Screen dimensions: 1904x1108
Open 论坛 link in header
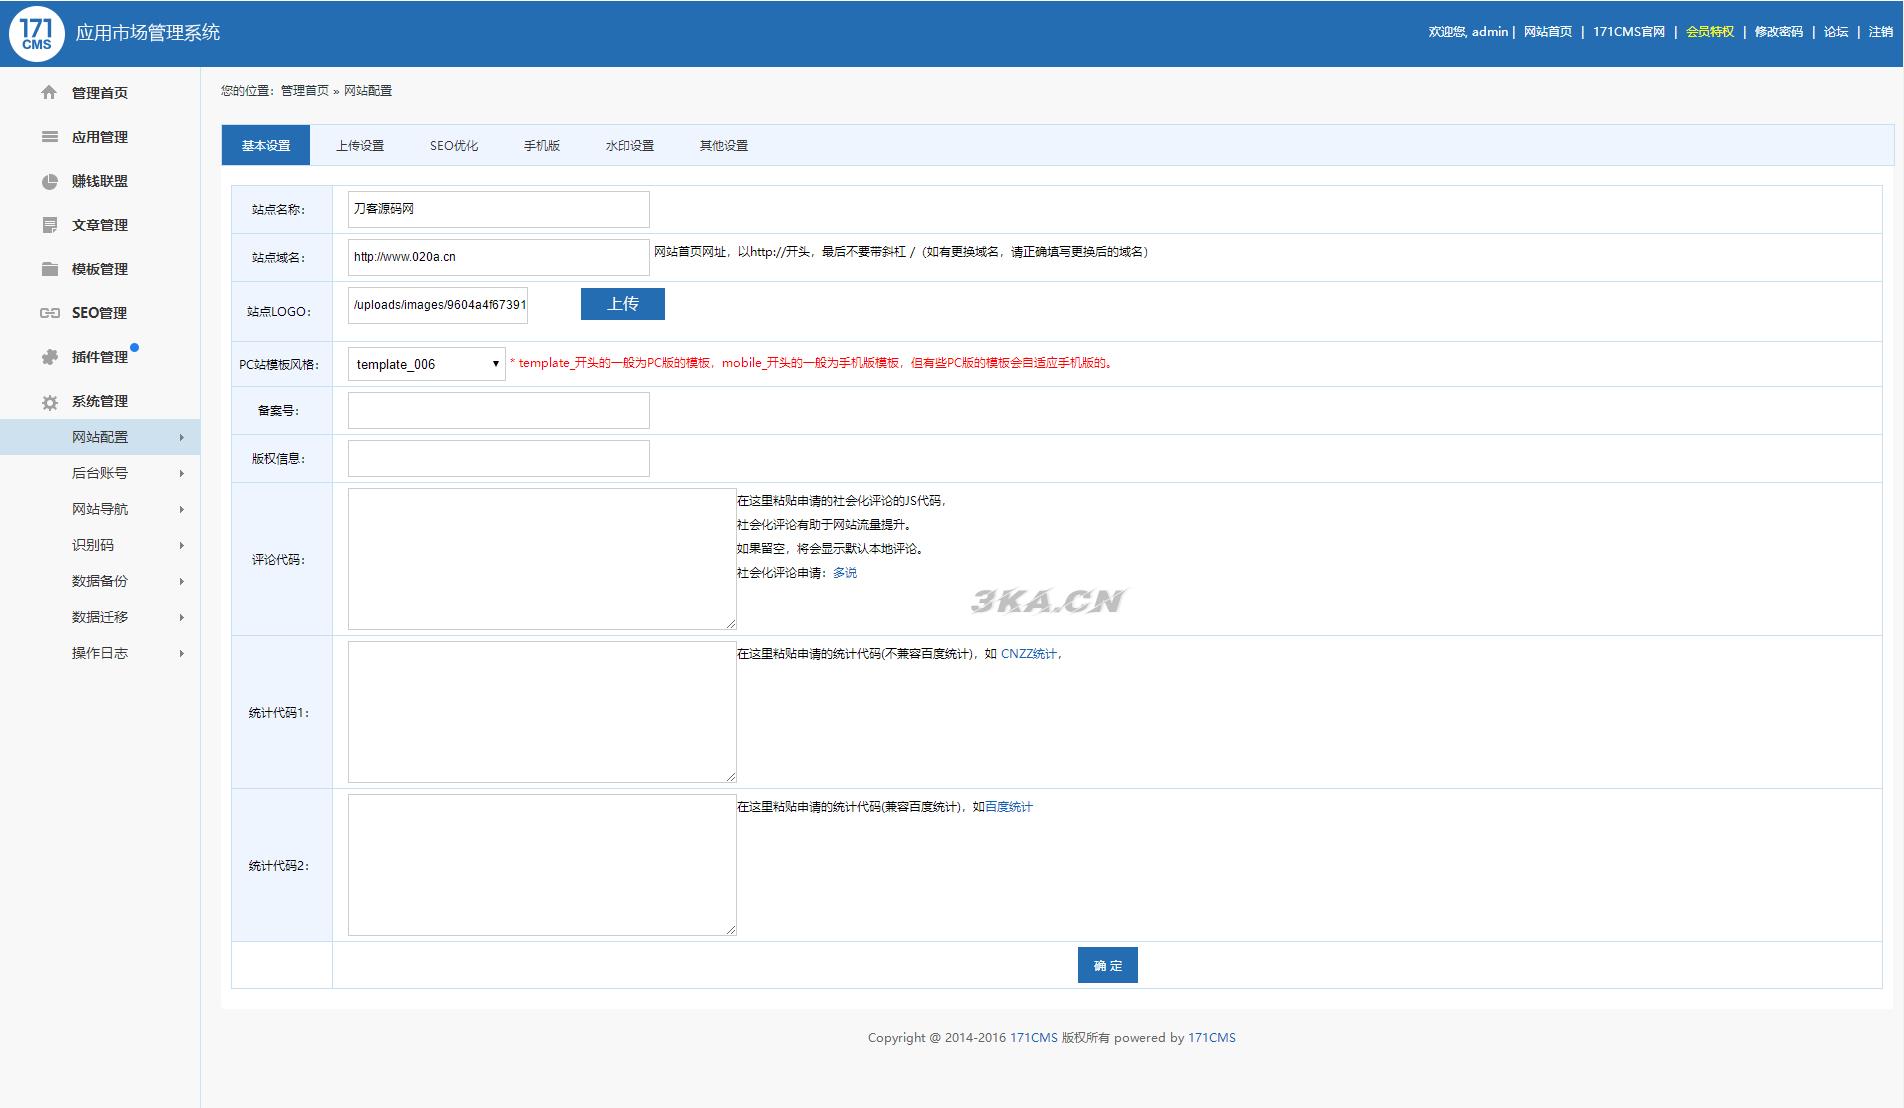(x=1836, y=32)
